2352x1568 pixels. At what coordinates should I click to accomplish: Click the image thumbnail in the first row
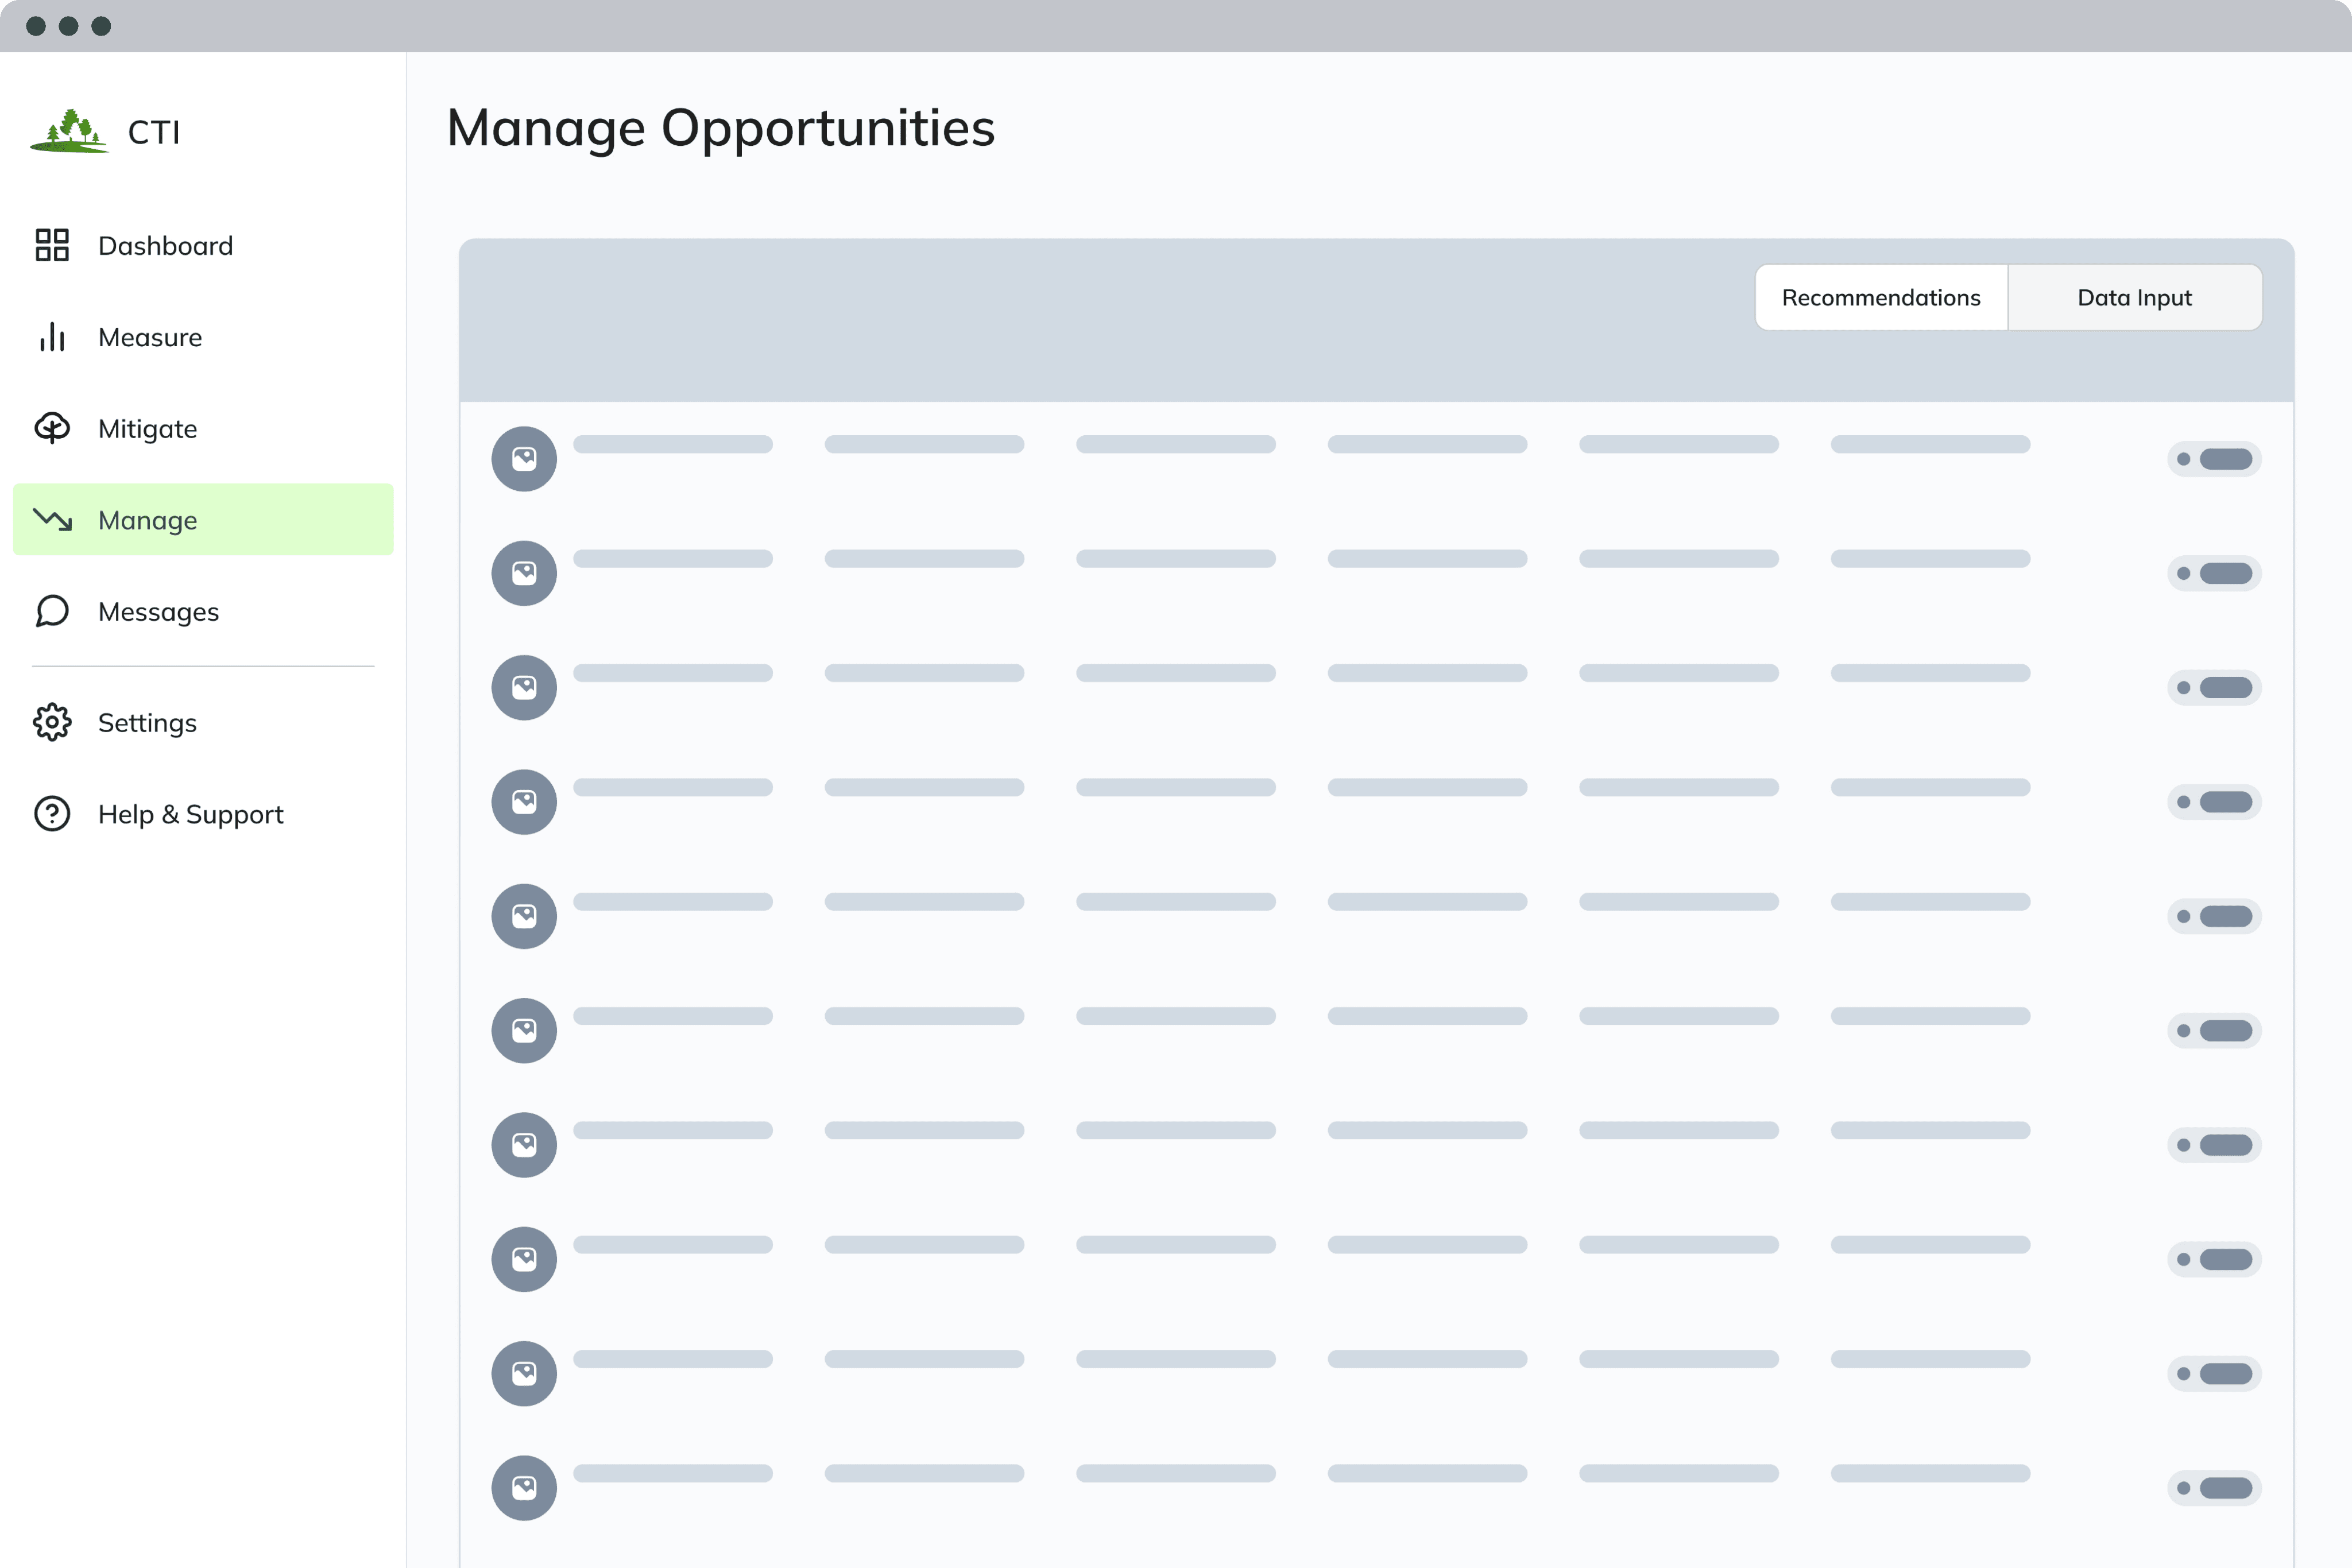524,459
